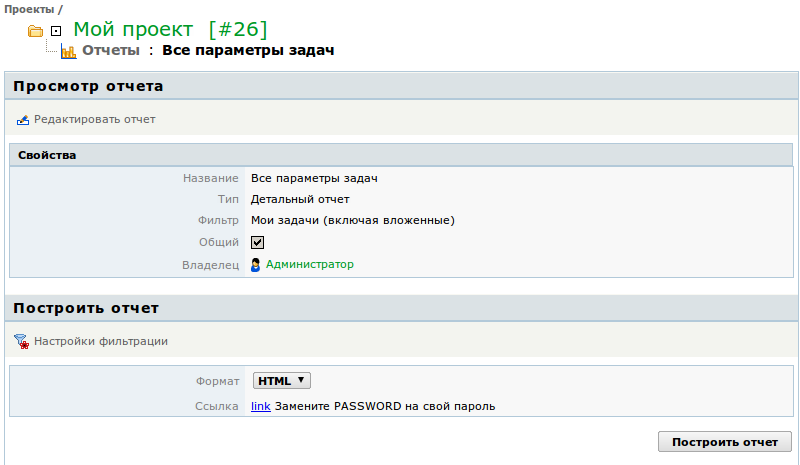Click the bold Все параметры задач page title
Viewport: 800px width, 465px height.
[248, 50]
